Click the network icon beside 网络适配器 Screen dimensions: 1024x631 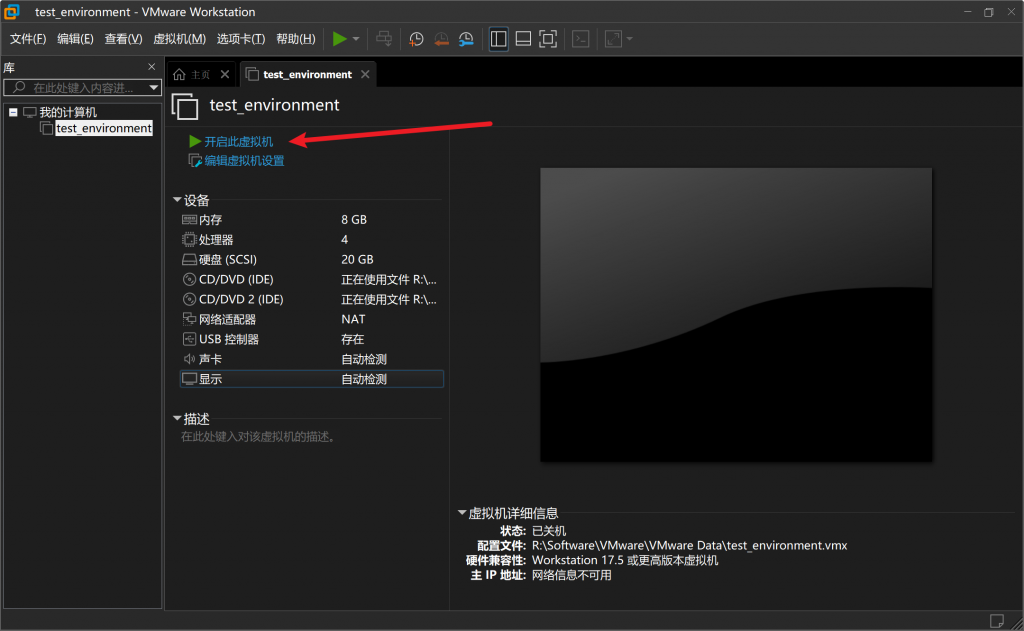click(x=189, y=319)
